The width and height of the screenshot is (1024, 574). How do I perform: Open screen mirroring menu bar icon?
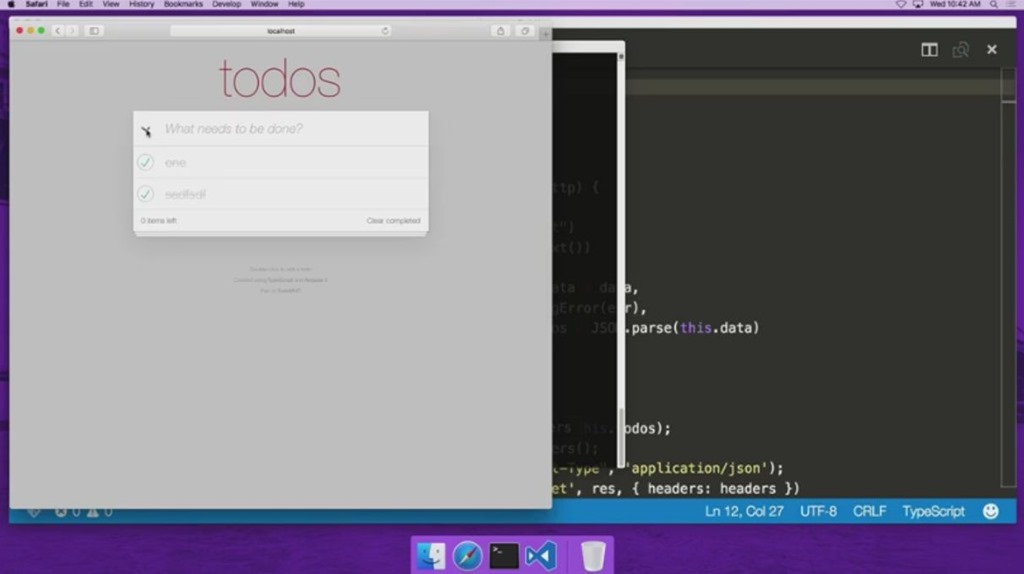(918, 4)
